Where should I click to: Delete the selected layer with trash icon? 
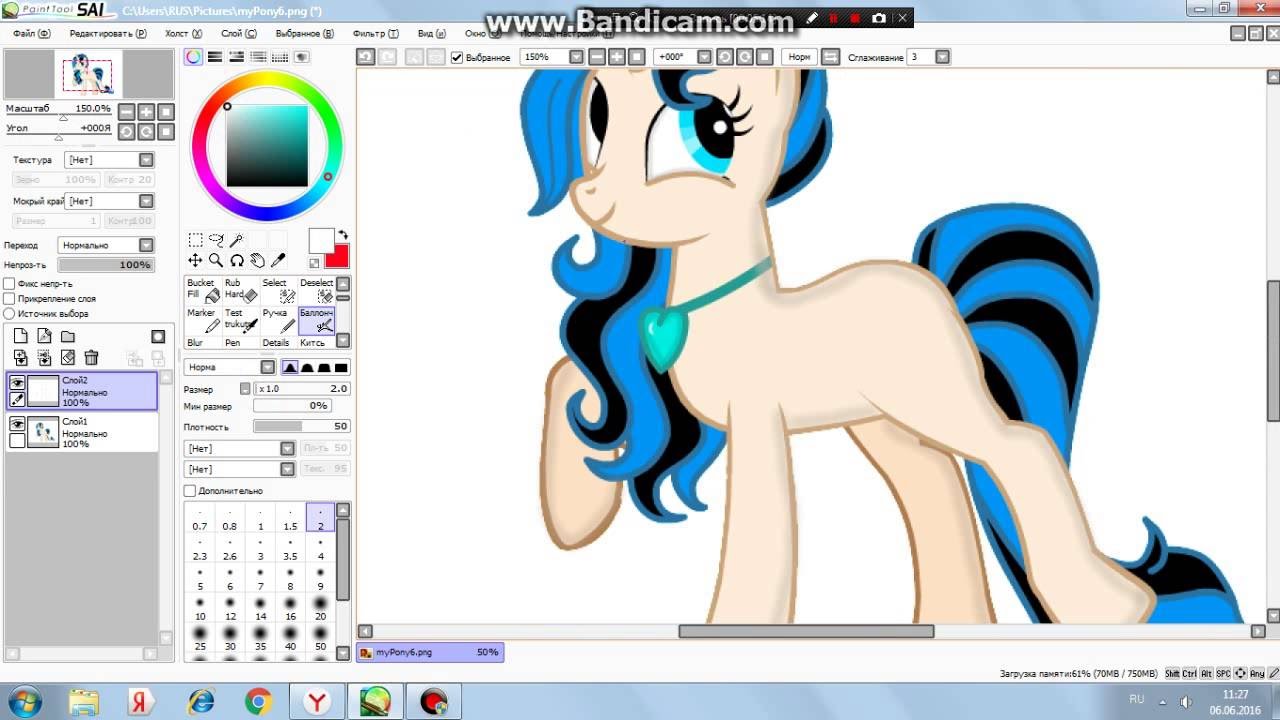91,357
